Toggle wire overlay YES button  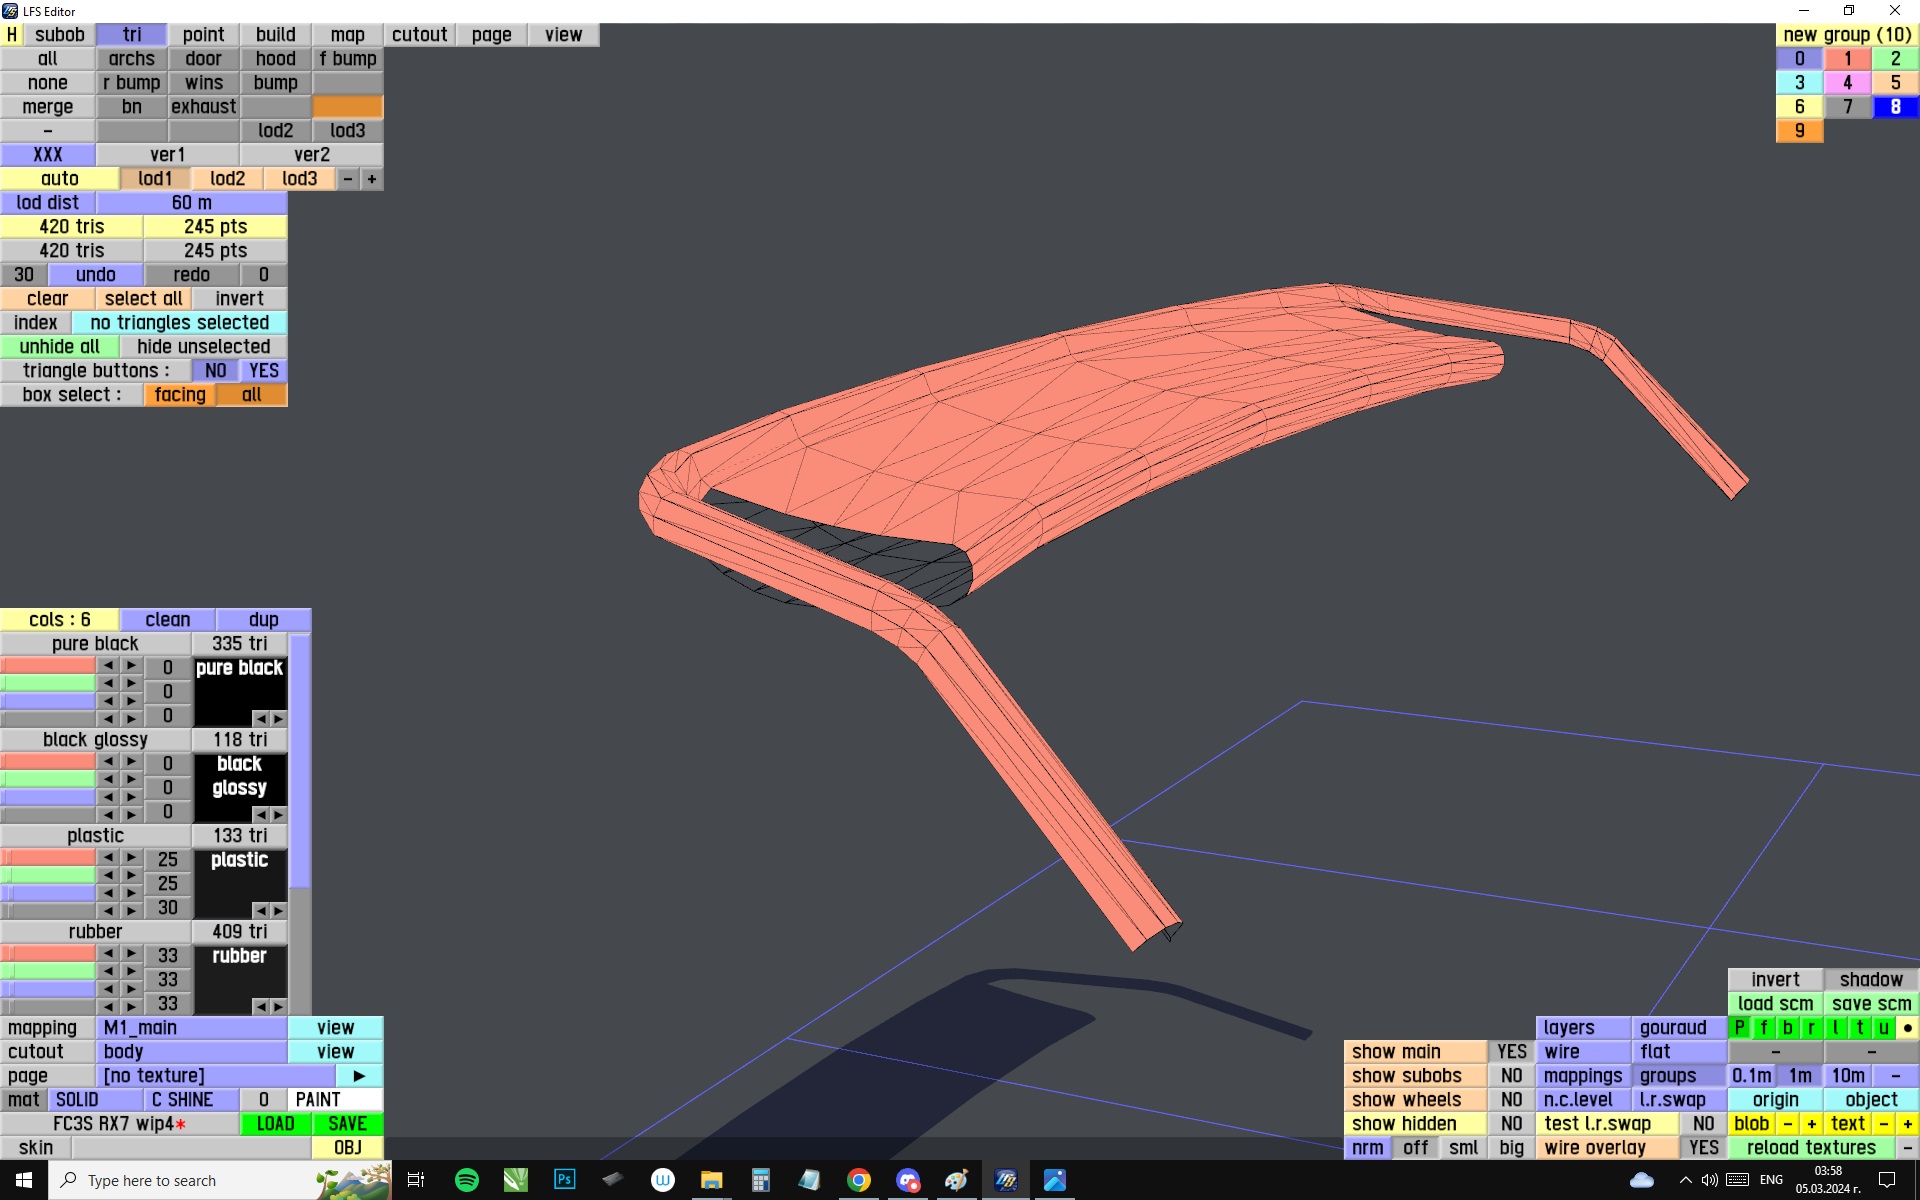coord(1703,1148)
